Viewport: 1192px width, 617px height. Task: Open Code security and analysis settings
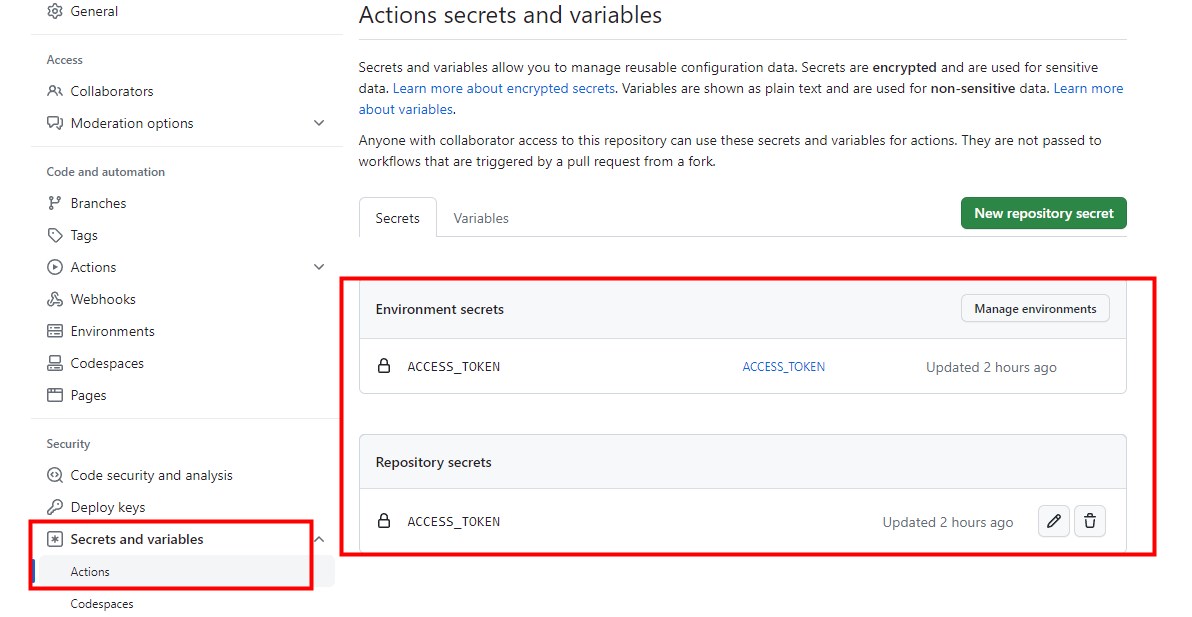tap(151, 475)
